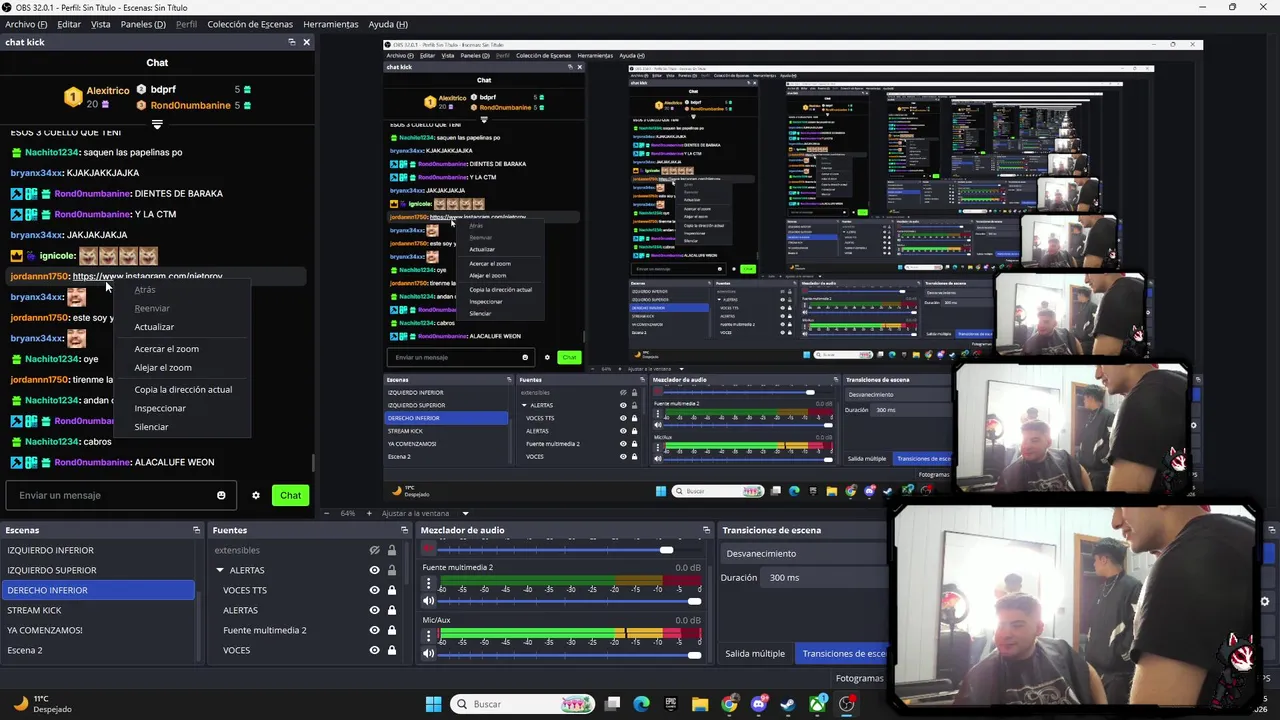Open Microsoft Edge from the taskbar

click(641, 704)
